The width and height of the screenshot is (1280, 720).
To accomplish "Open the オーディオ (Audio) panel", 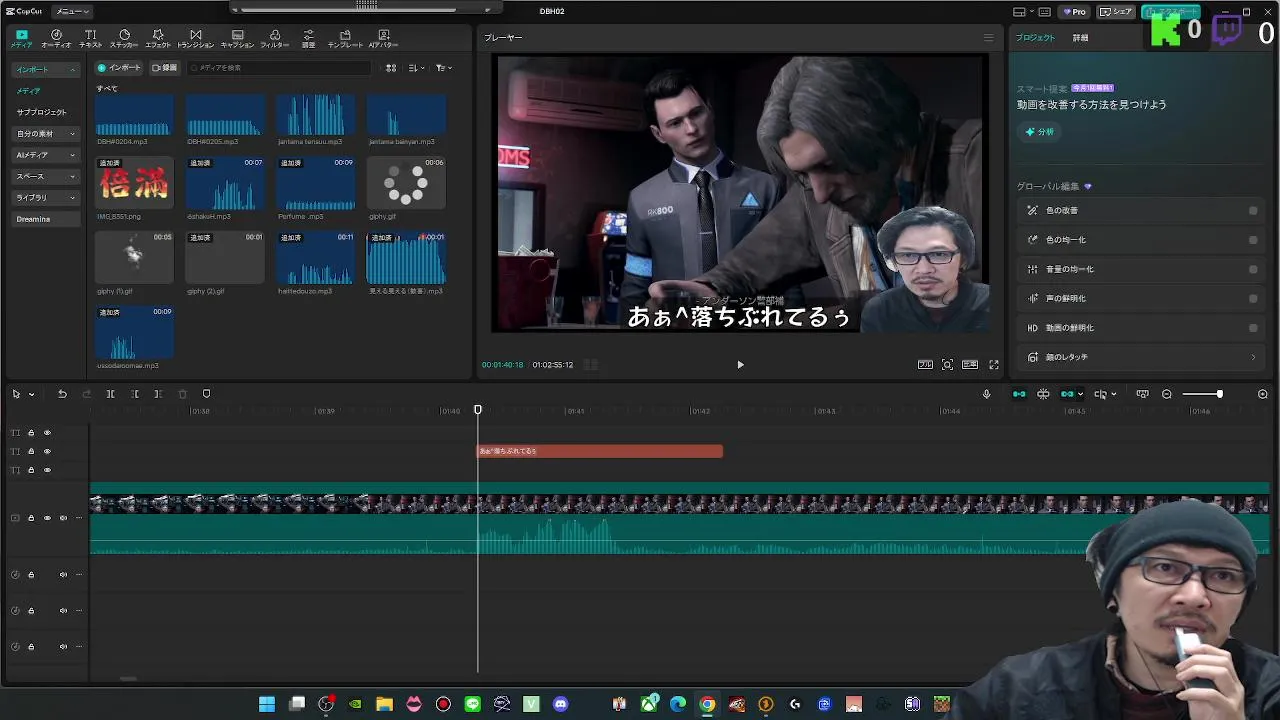I will pos(56,38).
